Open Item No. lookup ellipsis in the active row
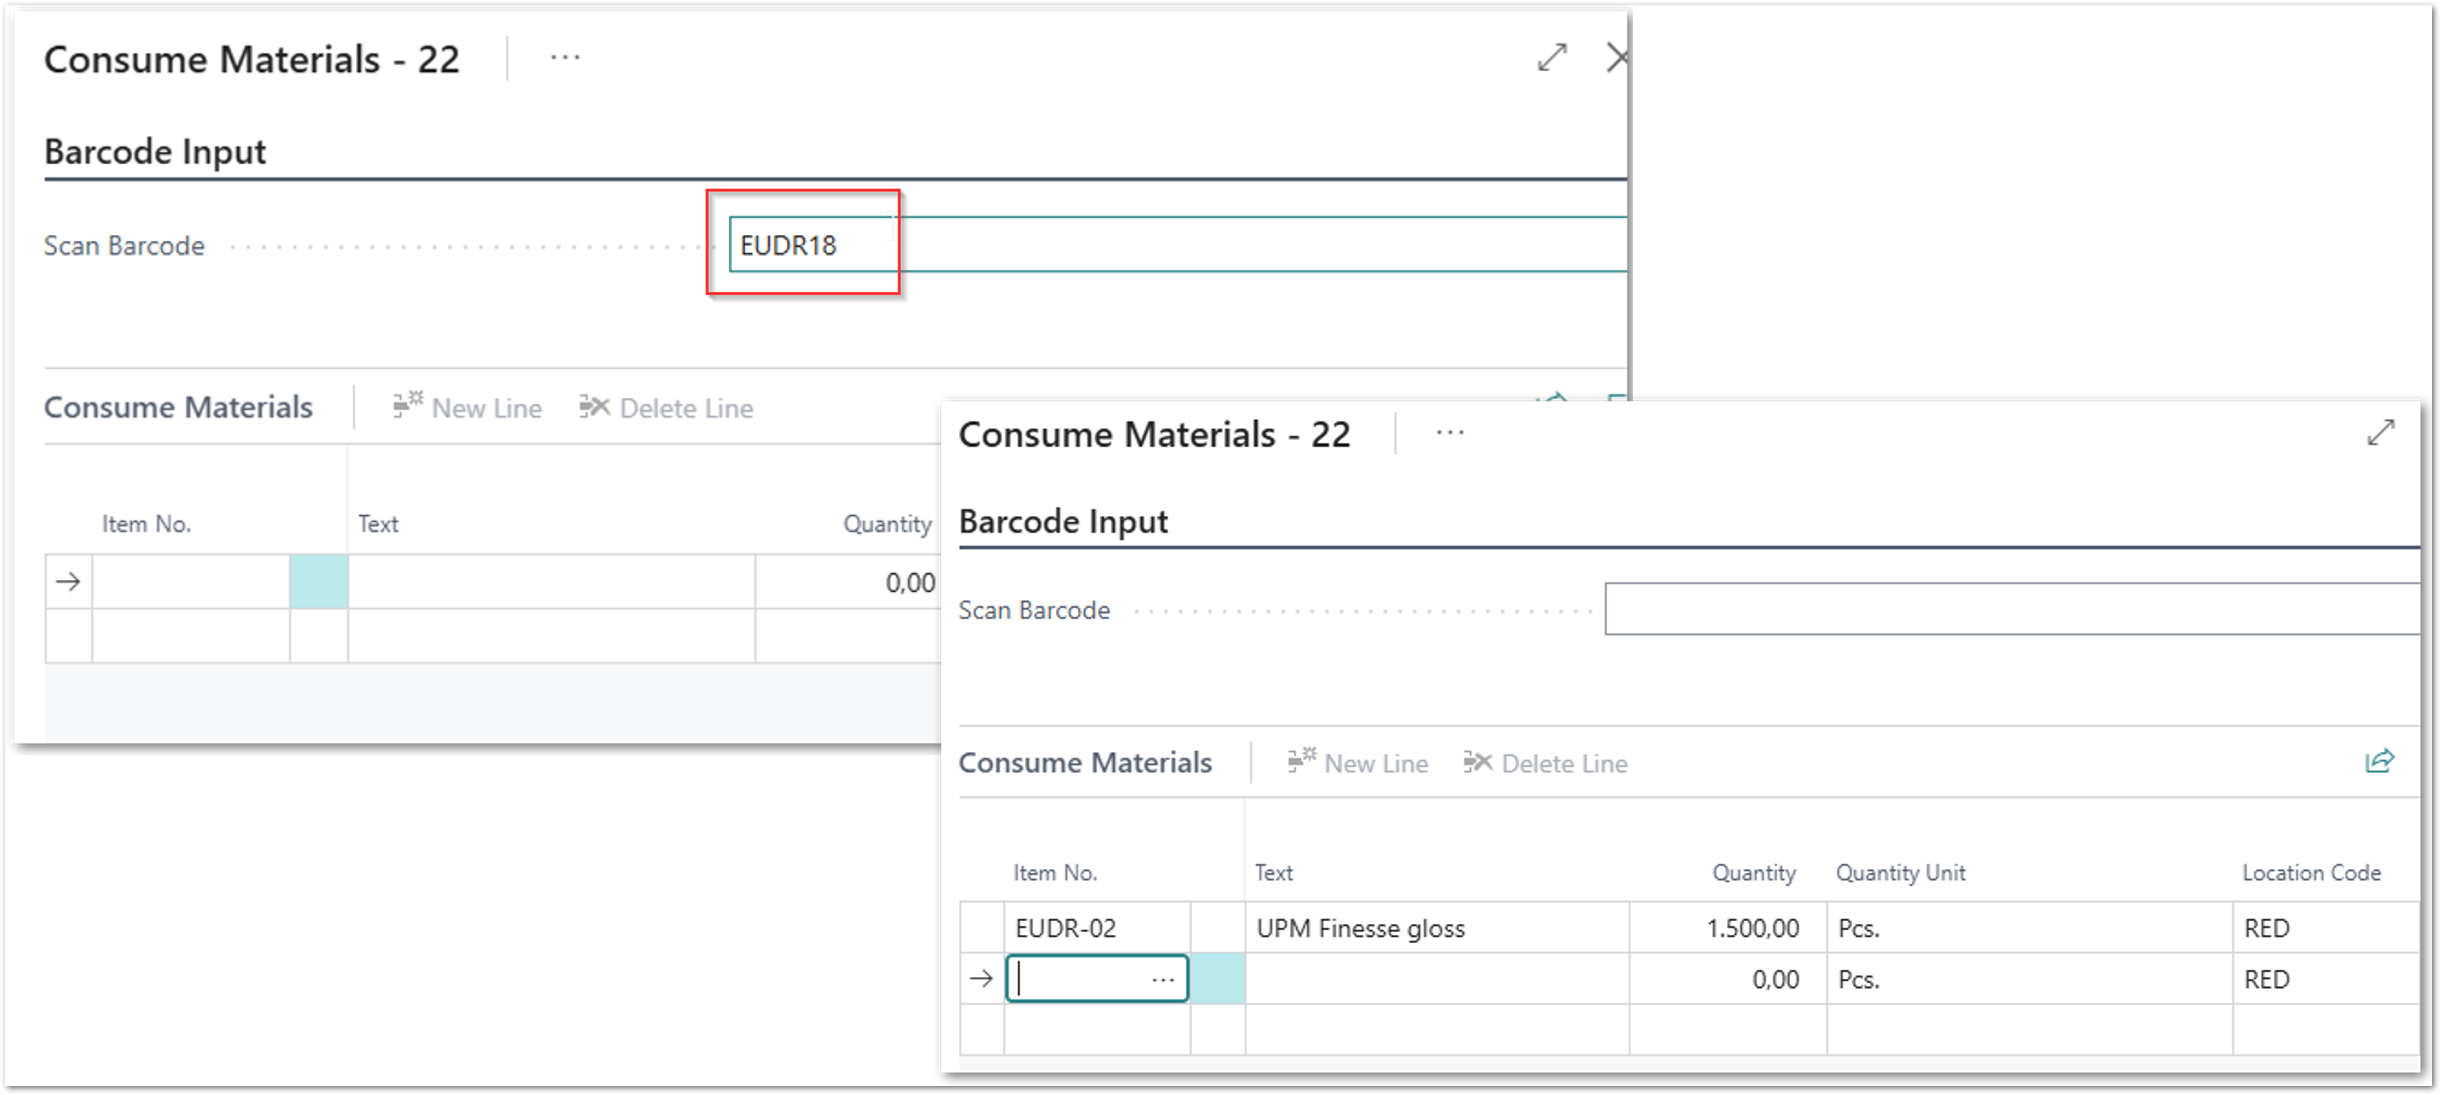The image size is (2441, 1095). click(x=1162, y=979)
